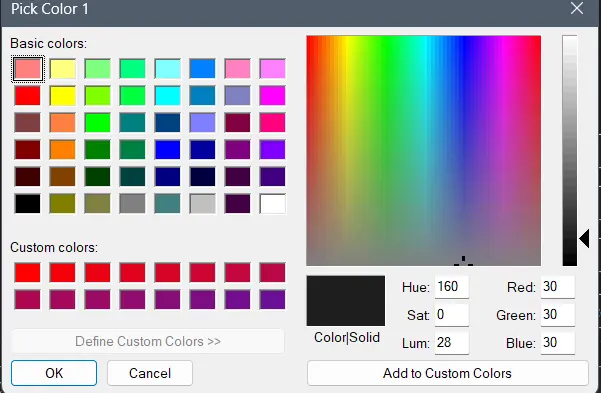Click the black luminance slider arrow
Image resolution: width=601 pixels, height=393 pixels.
pyautogui.click(x=584, y=238)
